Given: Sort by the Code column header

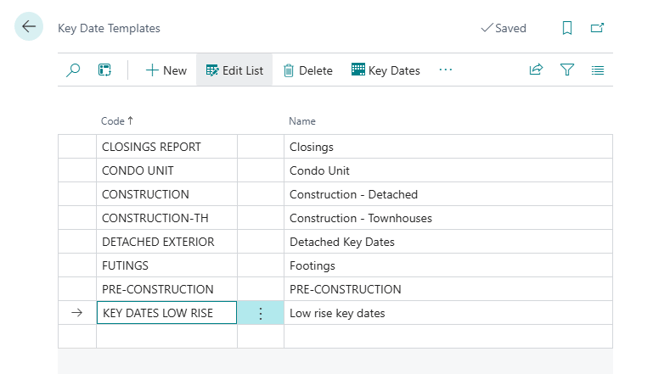Looking at the screenshot, I should pos(117,121).
